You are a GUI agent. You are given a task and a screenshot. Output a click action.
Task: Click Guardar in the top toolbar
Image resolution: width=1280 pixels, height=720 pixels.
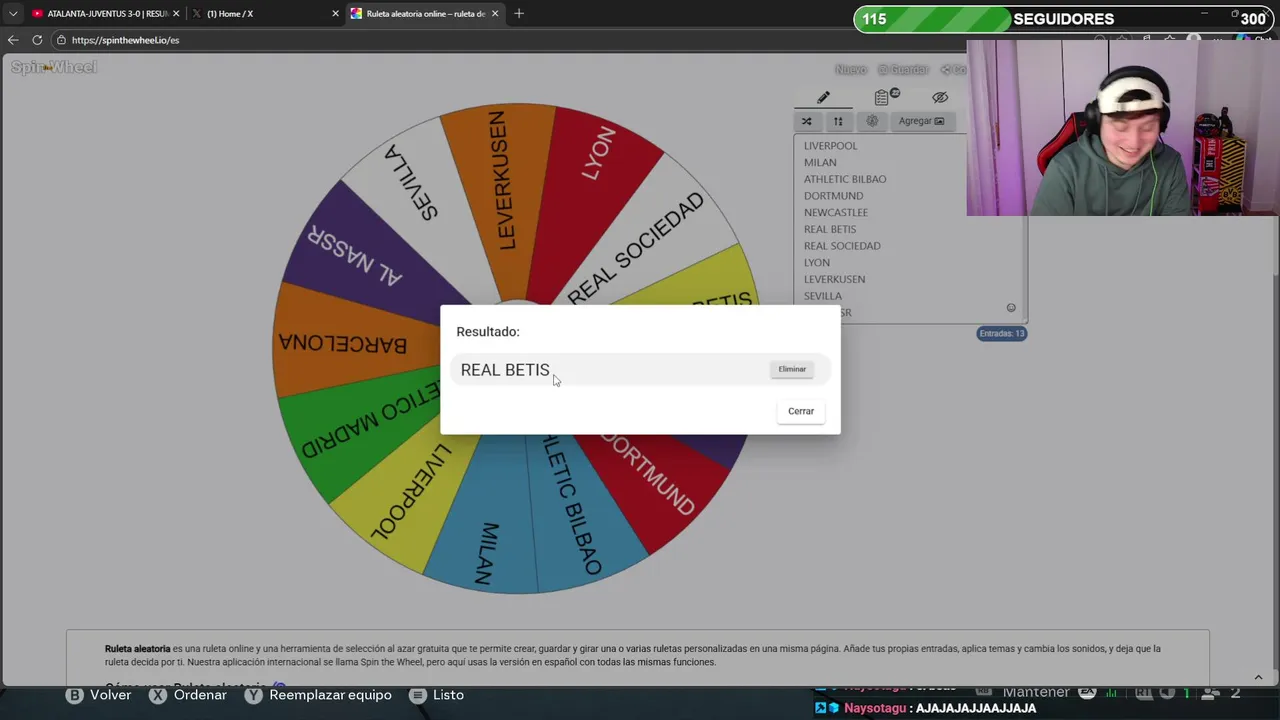tap(904, 69)
